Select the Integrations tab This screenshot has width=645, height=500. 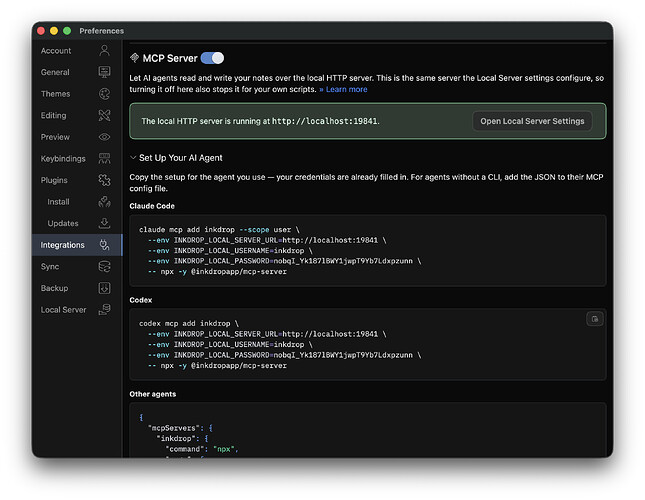(77, 245)
